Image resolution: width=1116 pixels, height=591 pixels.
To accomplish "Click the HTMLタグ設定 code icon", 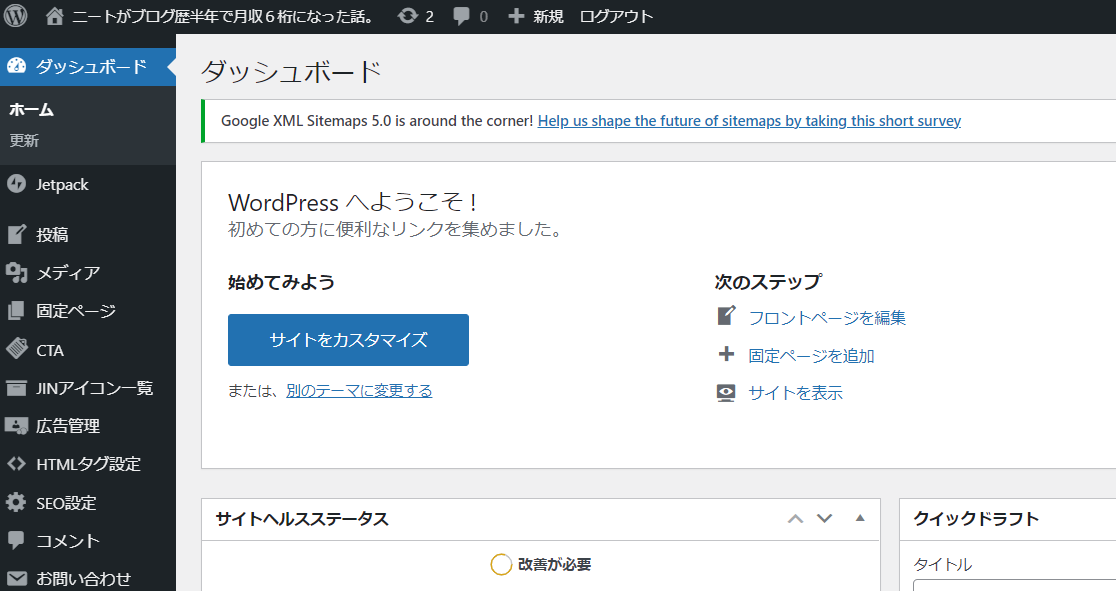I will (x=16, y=464).
